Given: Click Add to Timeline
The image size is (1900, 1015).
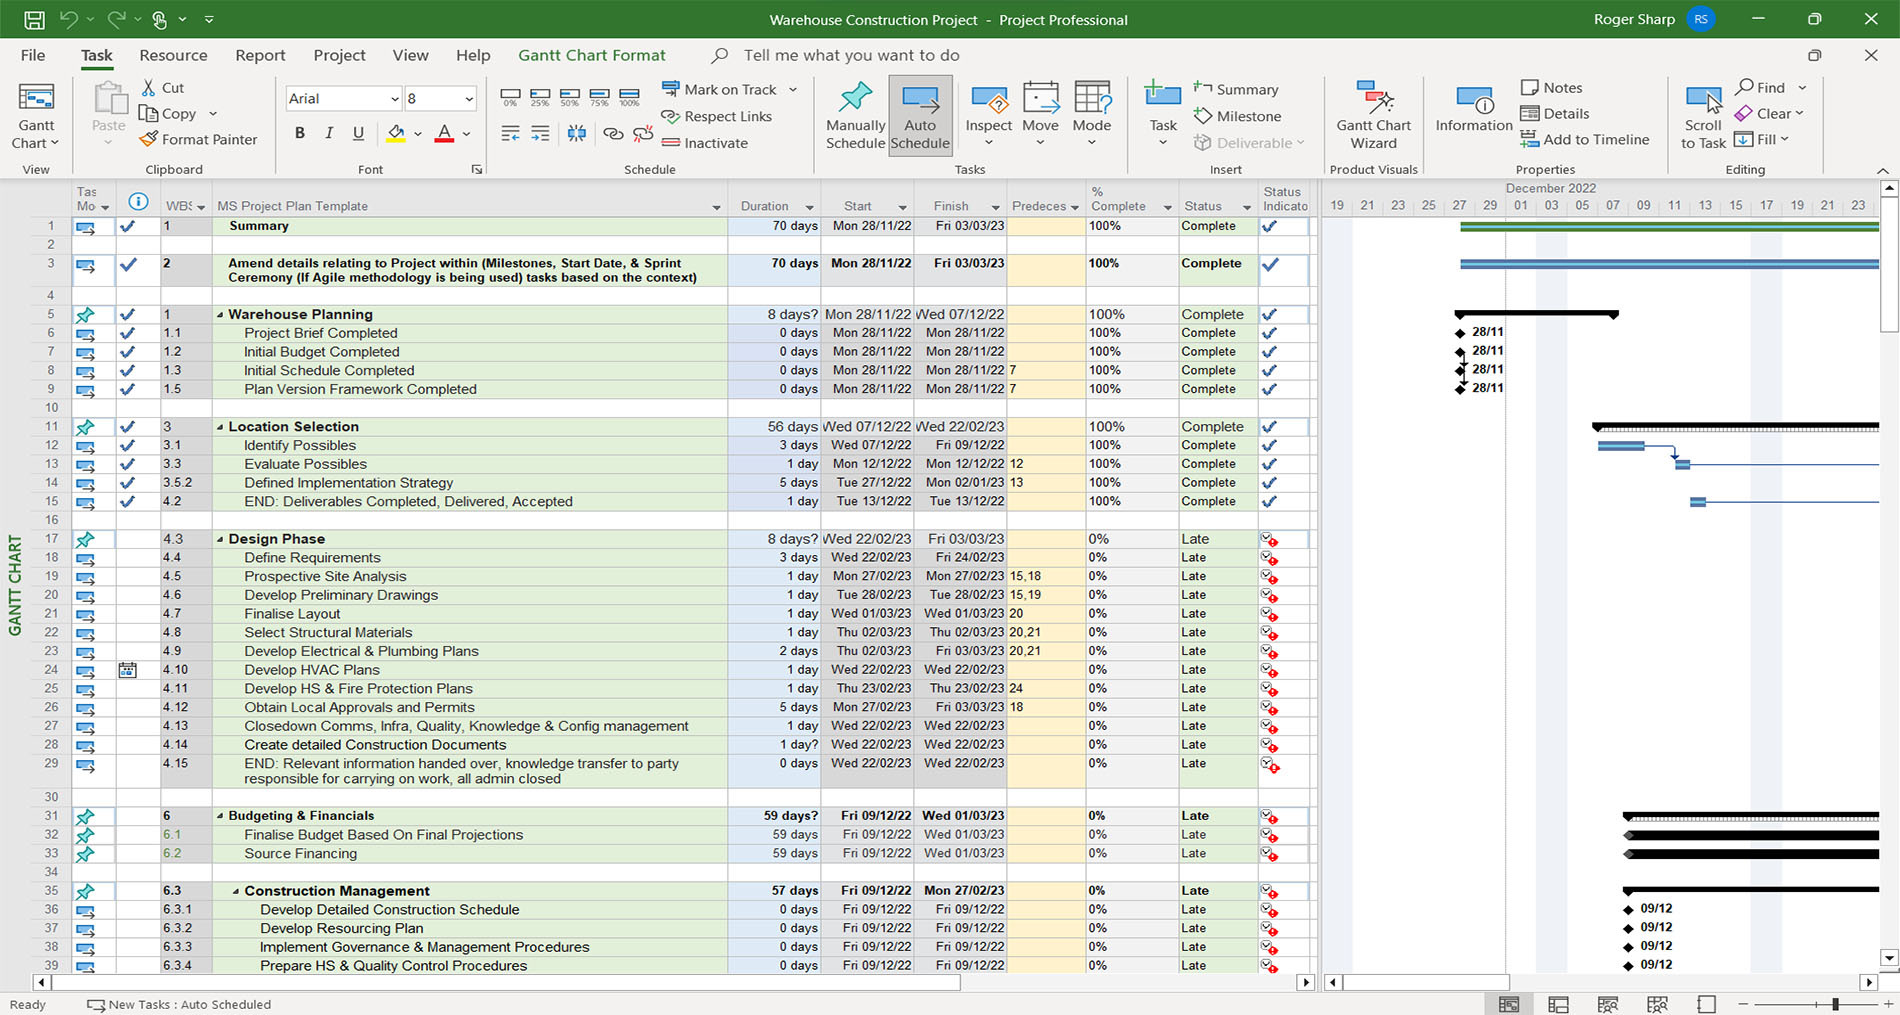Looking at the screenshot, I should [x=1585, y=140].
